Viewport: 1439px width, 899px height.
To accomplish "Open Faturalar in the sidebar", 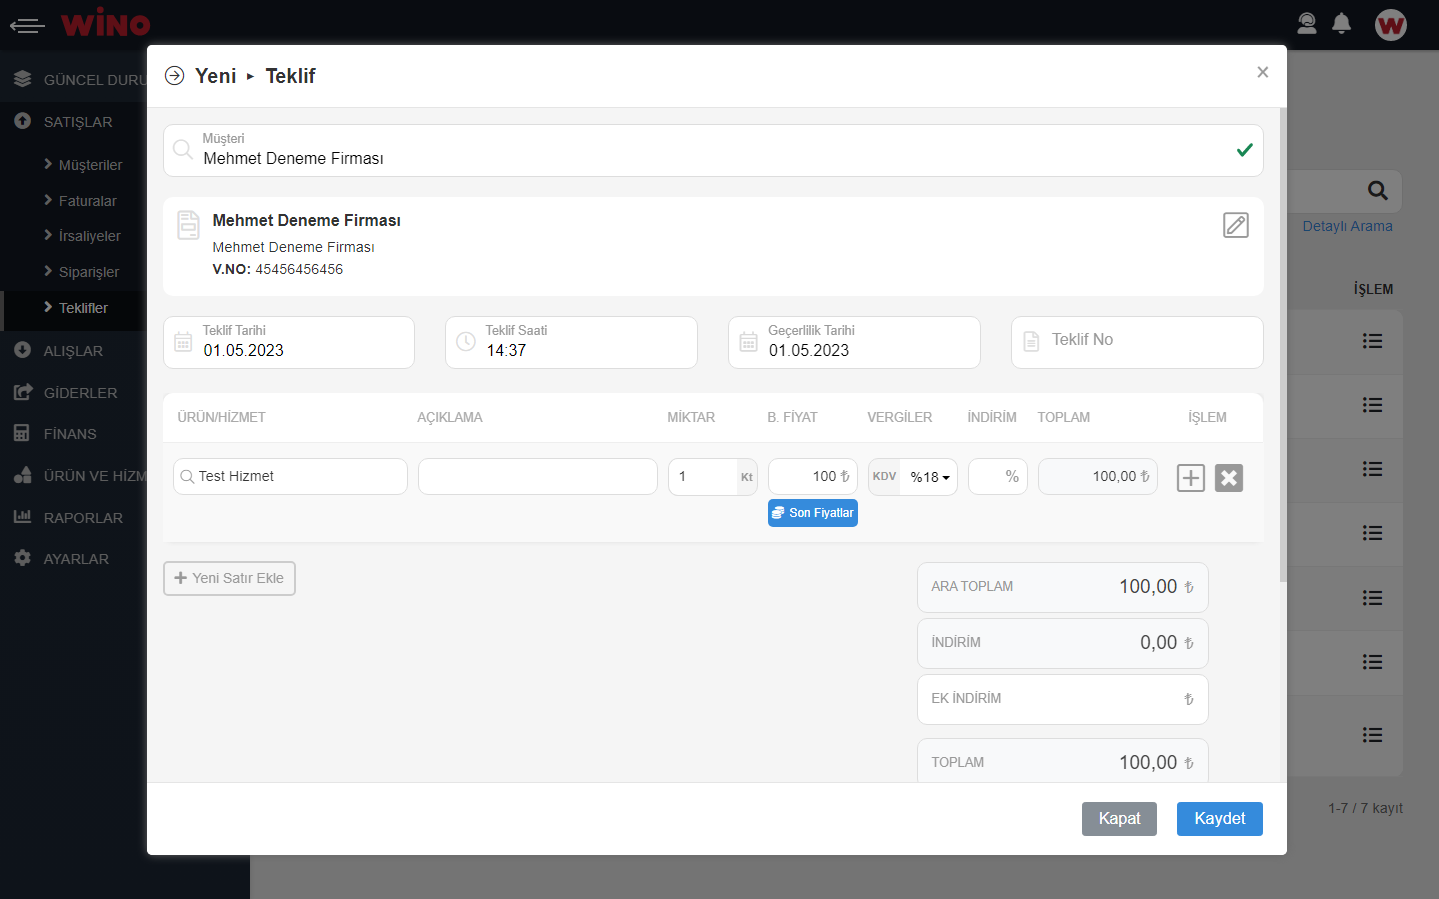I will pyautogui.click(x=87, y=201).
